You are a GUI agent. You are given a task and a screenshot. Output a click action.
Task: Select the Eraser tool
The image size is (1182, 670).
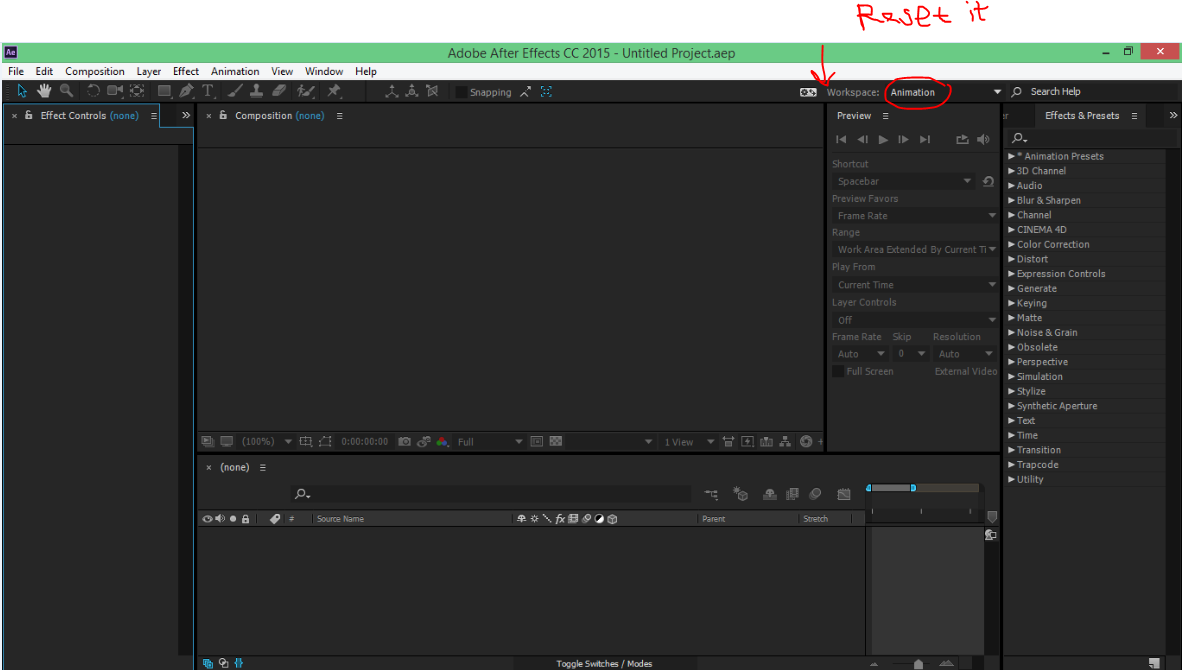(x=278, y=91)
